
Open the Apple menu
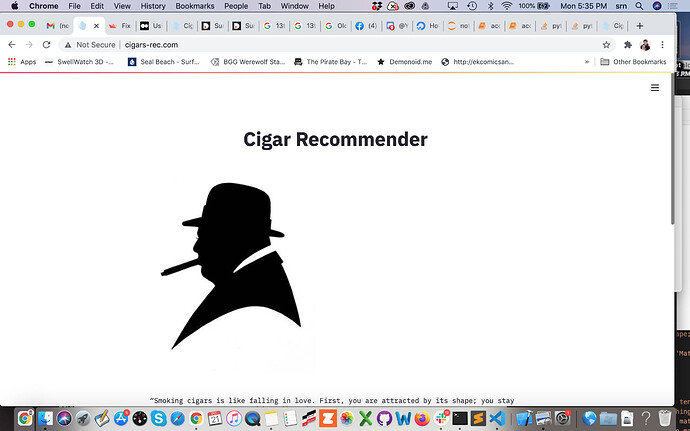tap(15, 6)
